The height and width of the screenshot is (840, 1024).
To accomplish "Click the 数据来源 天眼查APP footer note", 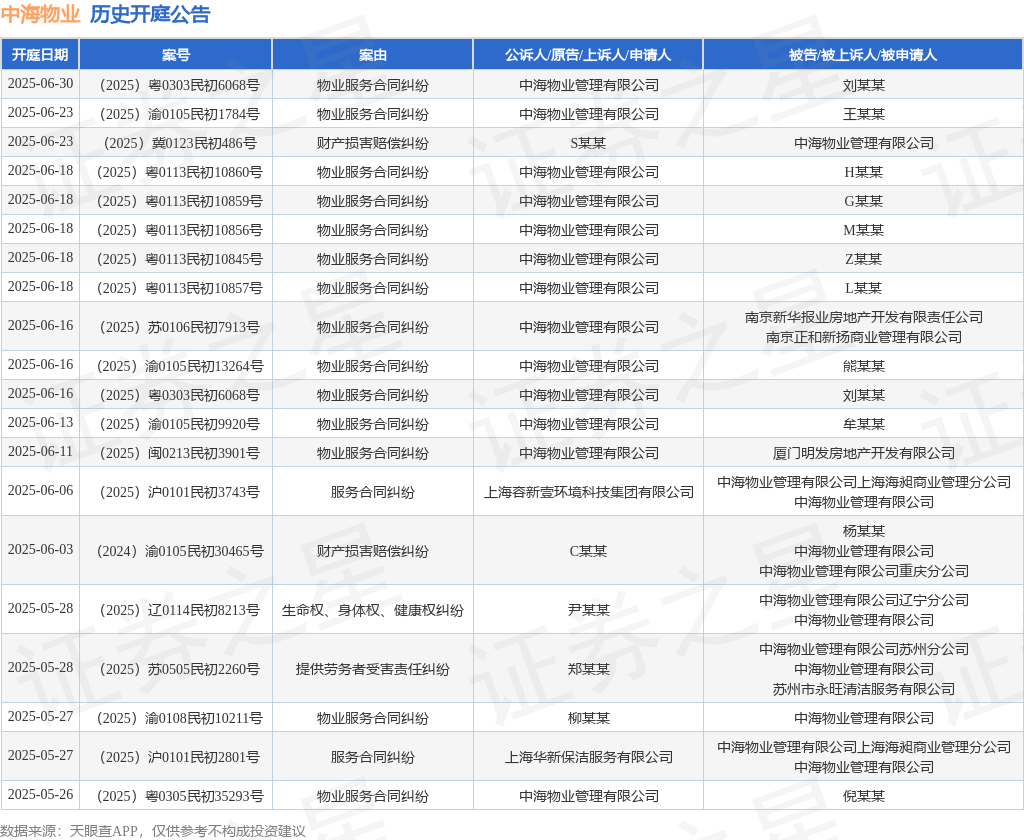I will [x=153, y=831].
